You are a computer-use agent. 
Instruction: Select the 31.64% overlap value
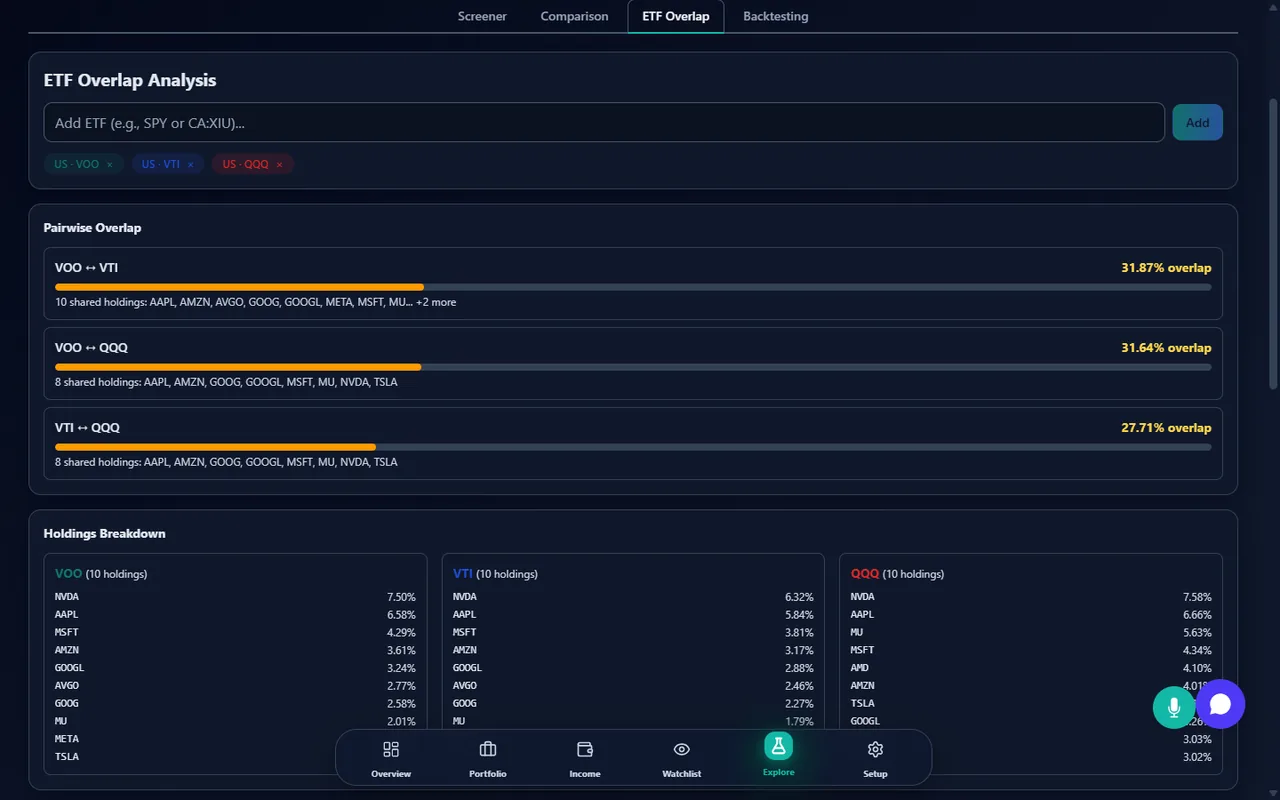point(1166,348)
